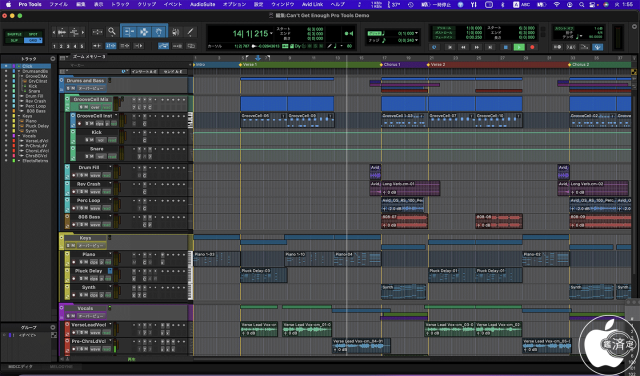640x376 pixels.
Task: Open the AudioSuite menu
Action: 202,4
